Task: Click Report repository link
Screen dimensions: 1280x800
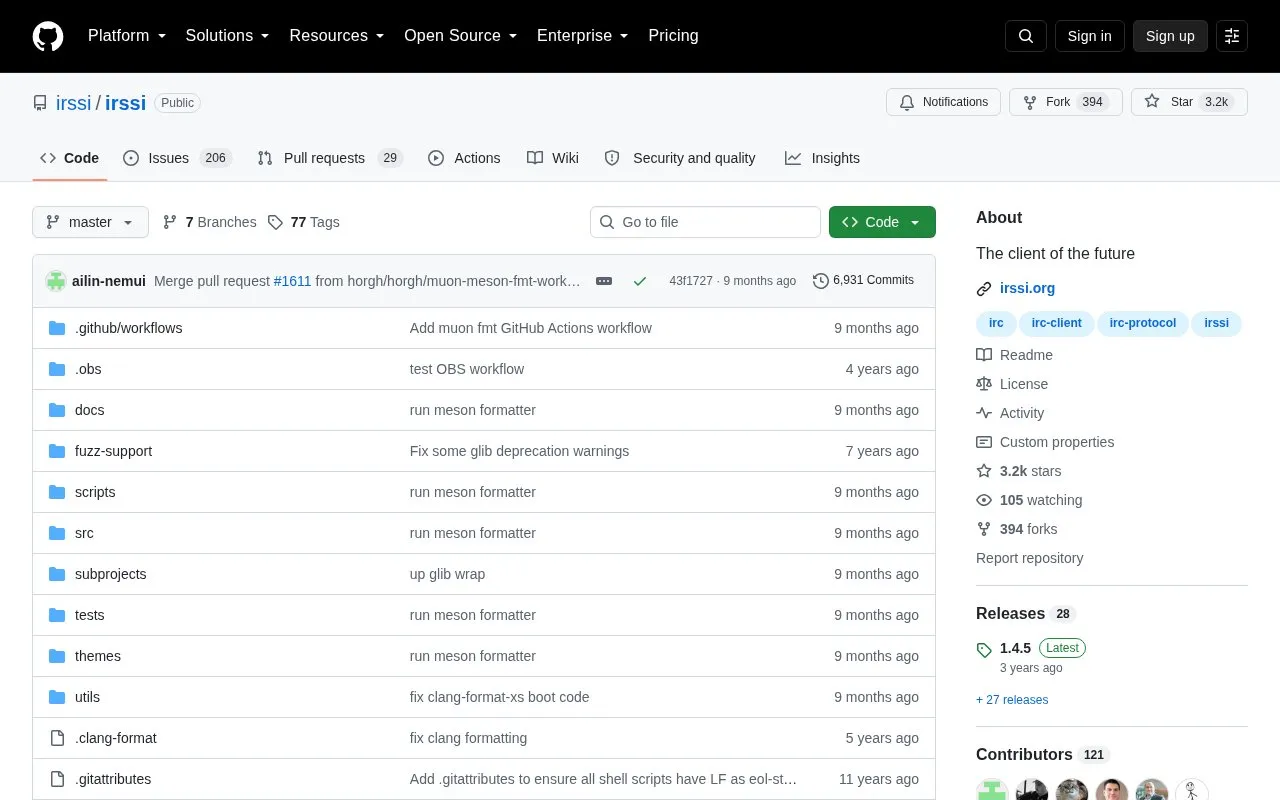Action: (1029, 558)
